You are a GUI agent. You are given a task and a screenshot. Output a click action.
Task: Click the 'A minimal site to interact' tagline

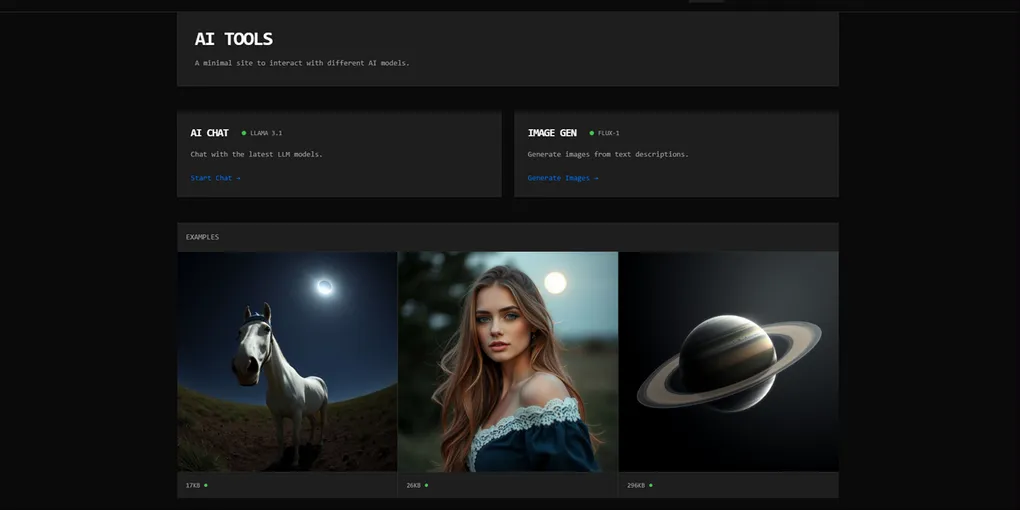(302, 63)
